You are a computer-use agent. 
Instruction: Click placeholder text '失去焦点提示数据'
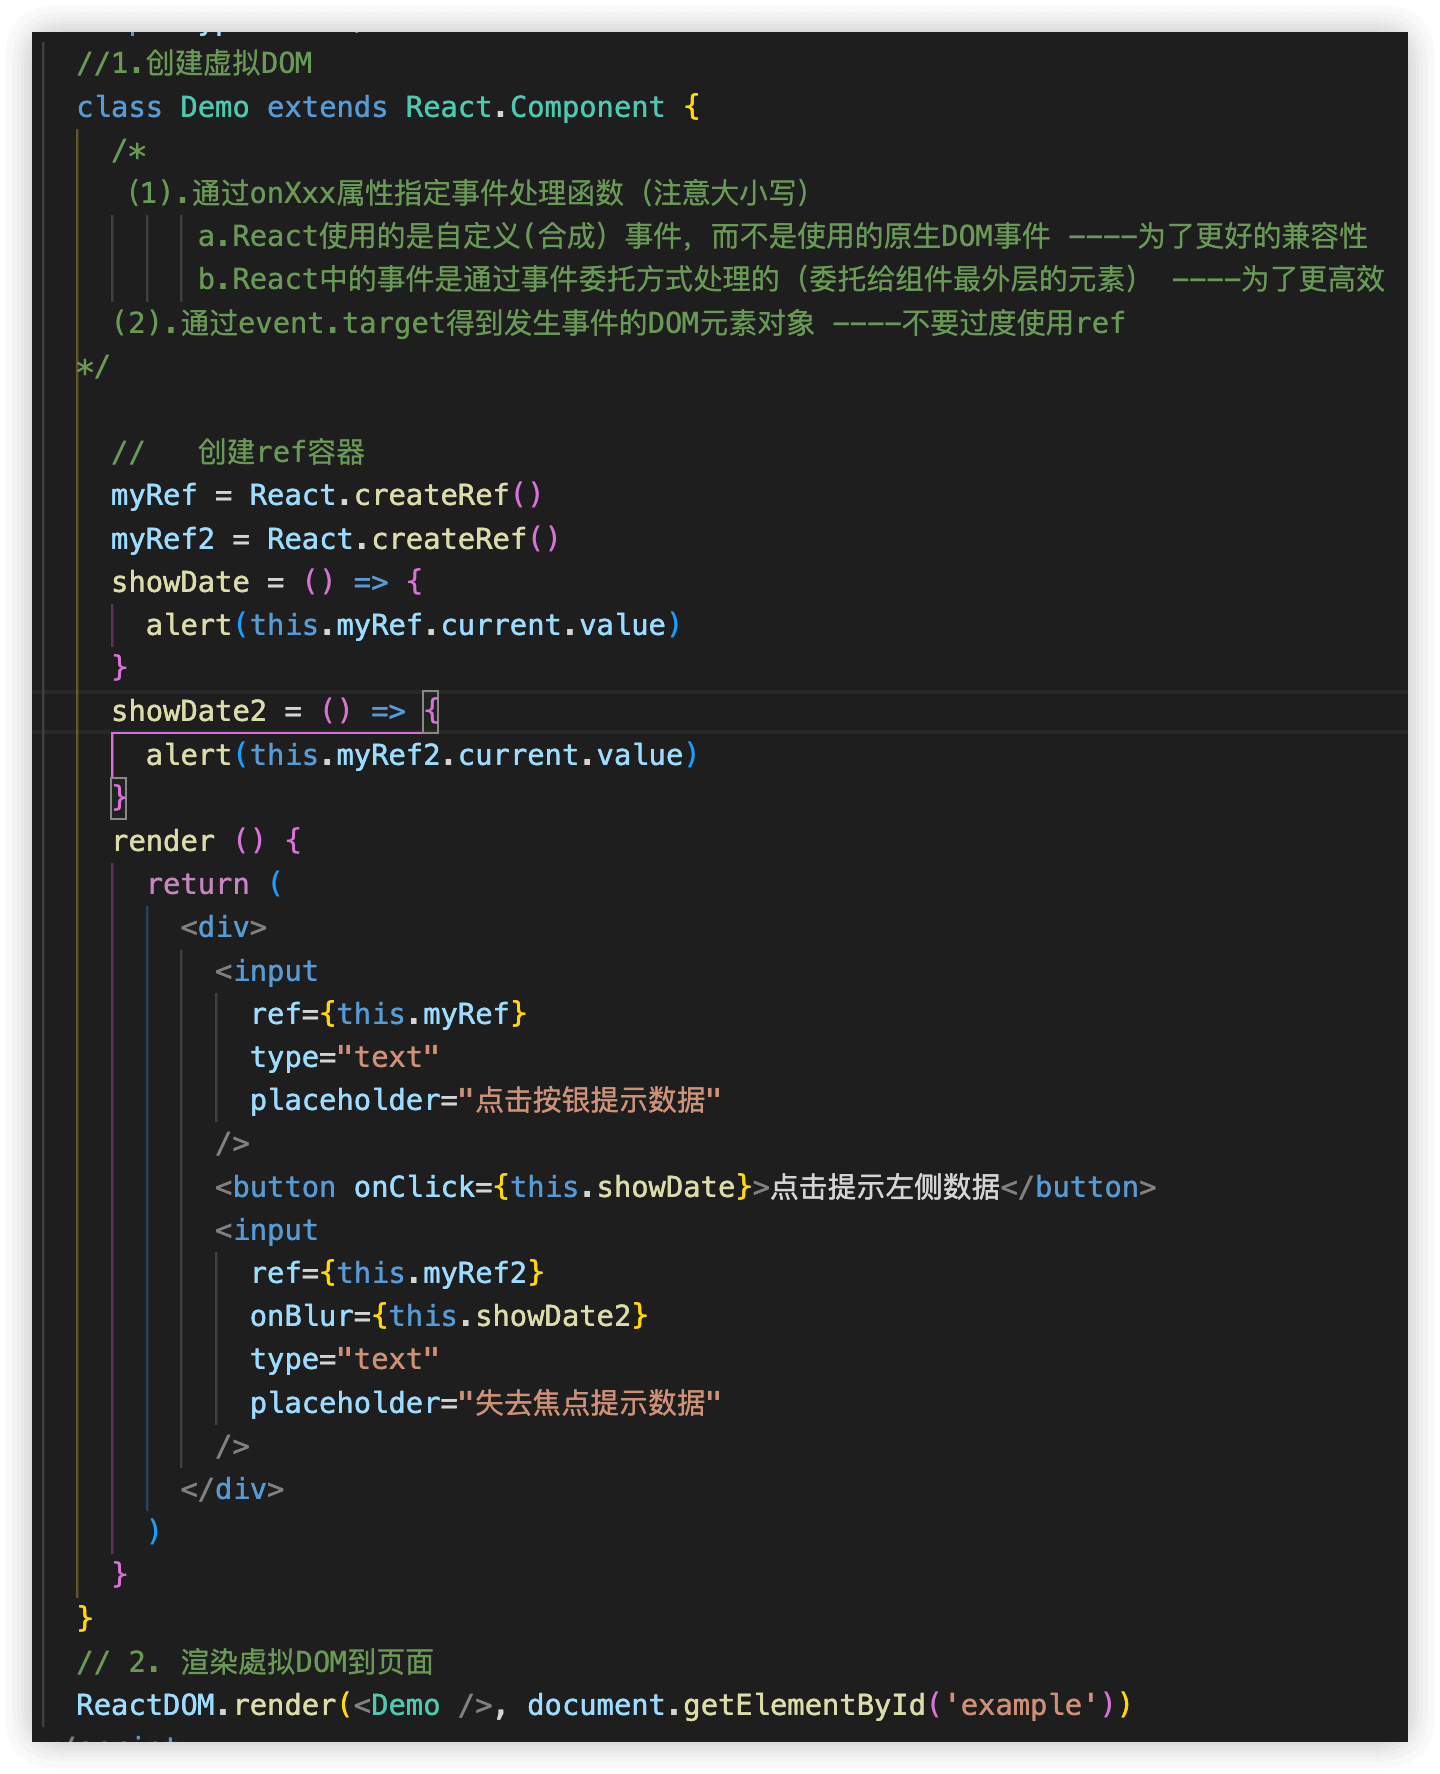tap(590, 1403)
